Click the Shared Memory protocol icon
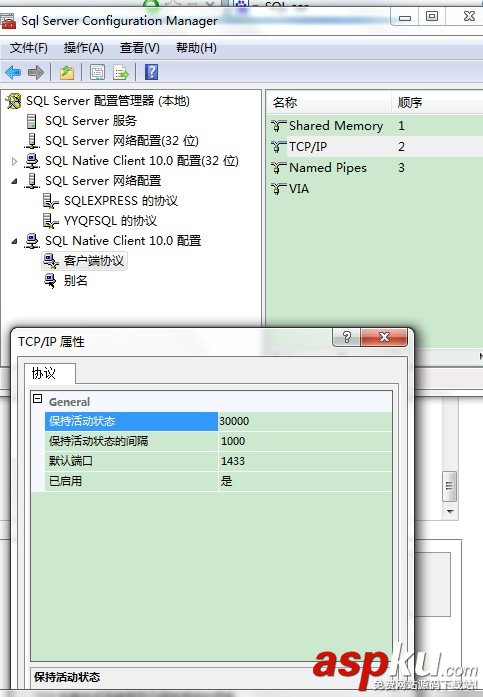483x697 pixels. tap(278, 126)
